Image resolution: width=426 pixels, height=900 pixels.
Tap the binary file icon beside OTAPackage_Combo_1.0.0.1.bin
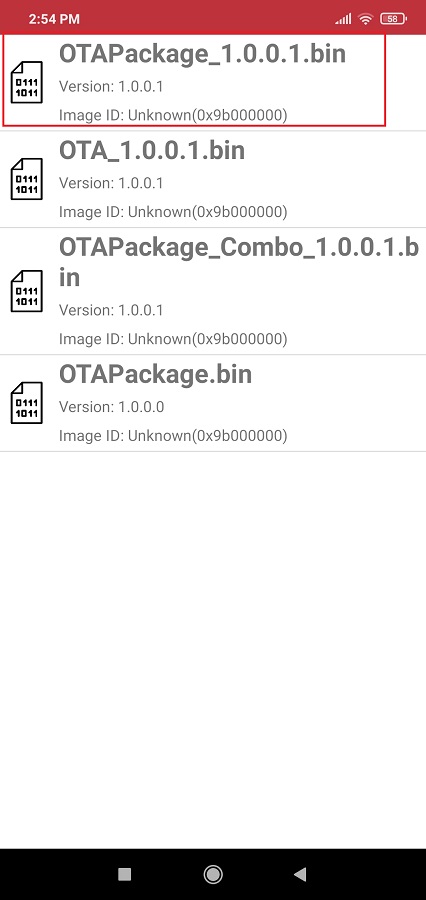26,291
